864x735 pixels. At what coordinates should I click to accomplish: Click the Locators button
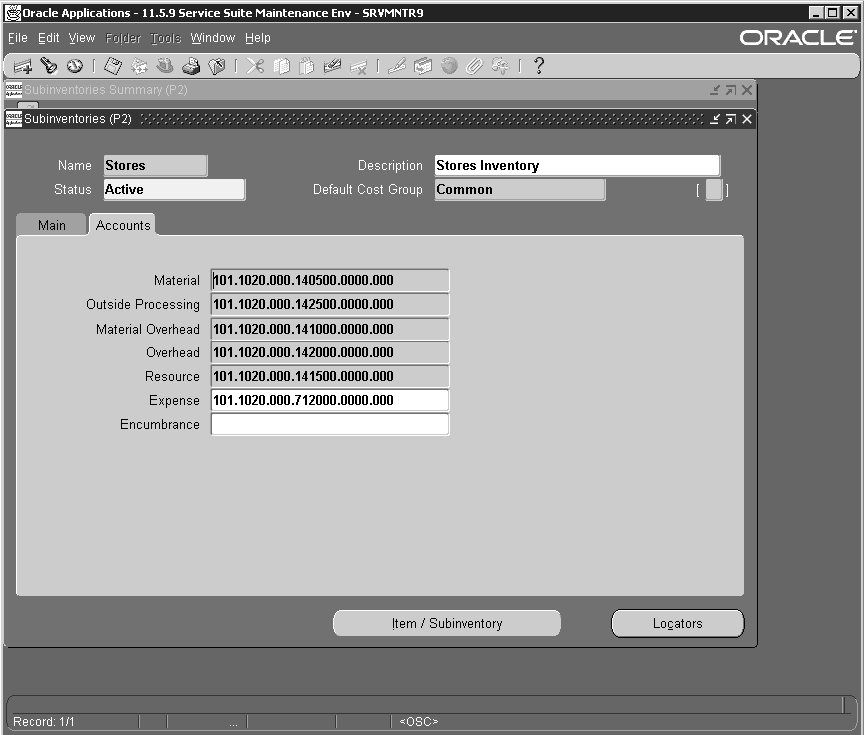click(678, 623)
